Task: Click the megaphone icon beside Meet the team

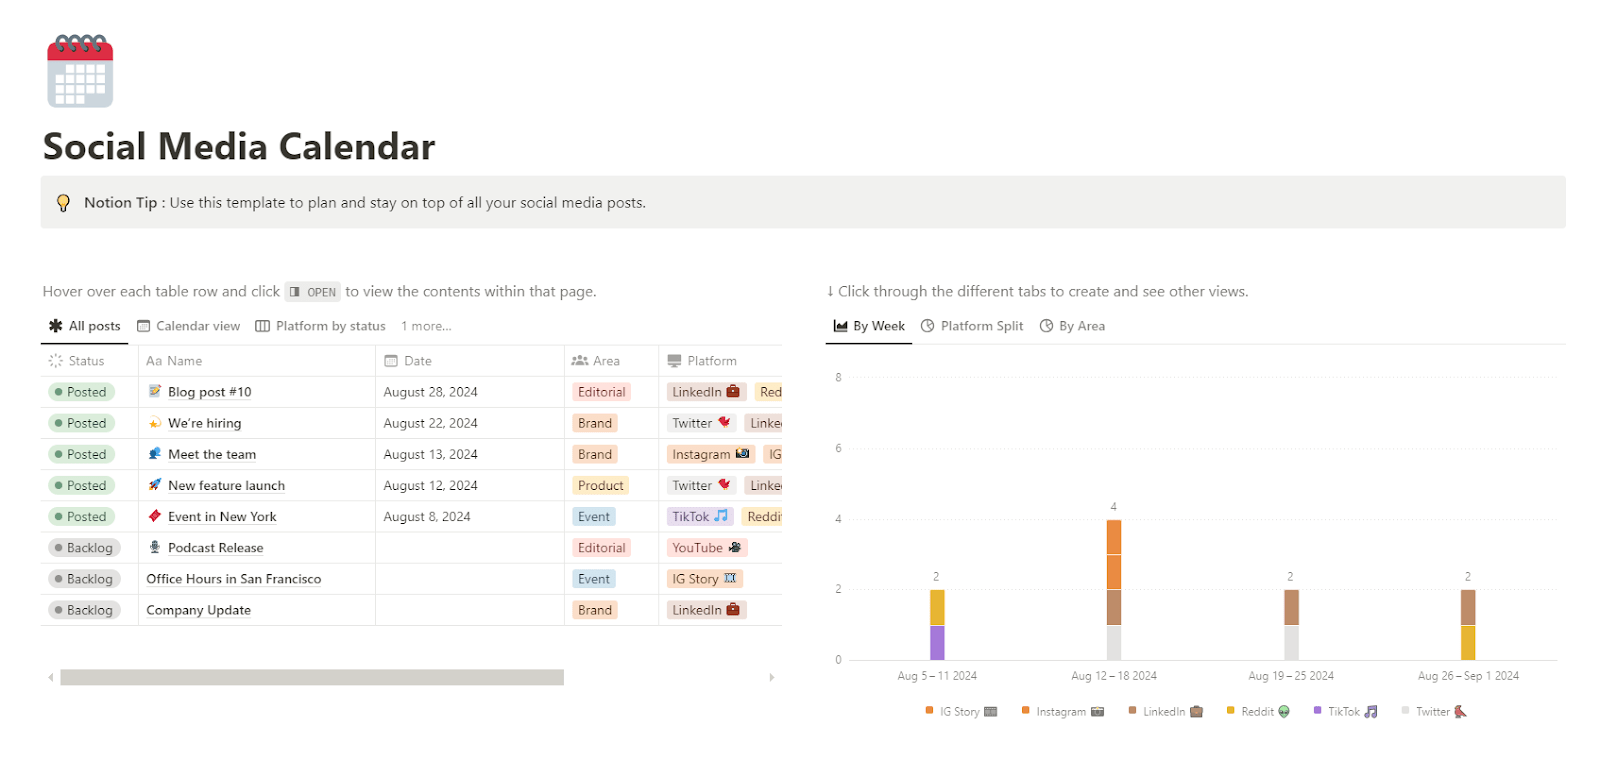Action: (x=155, y=454)
